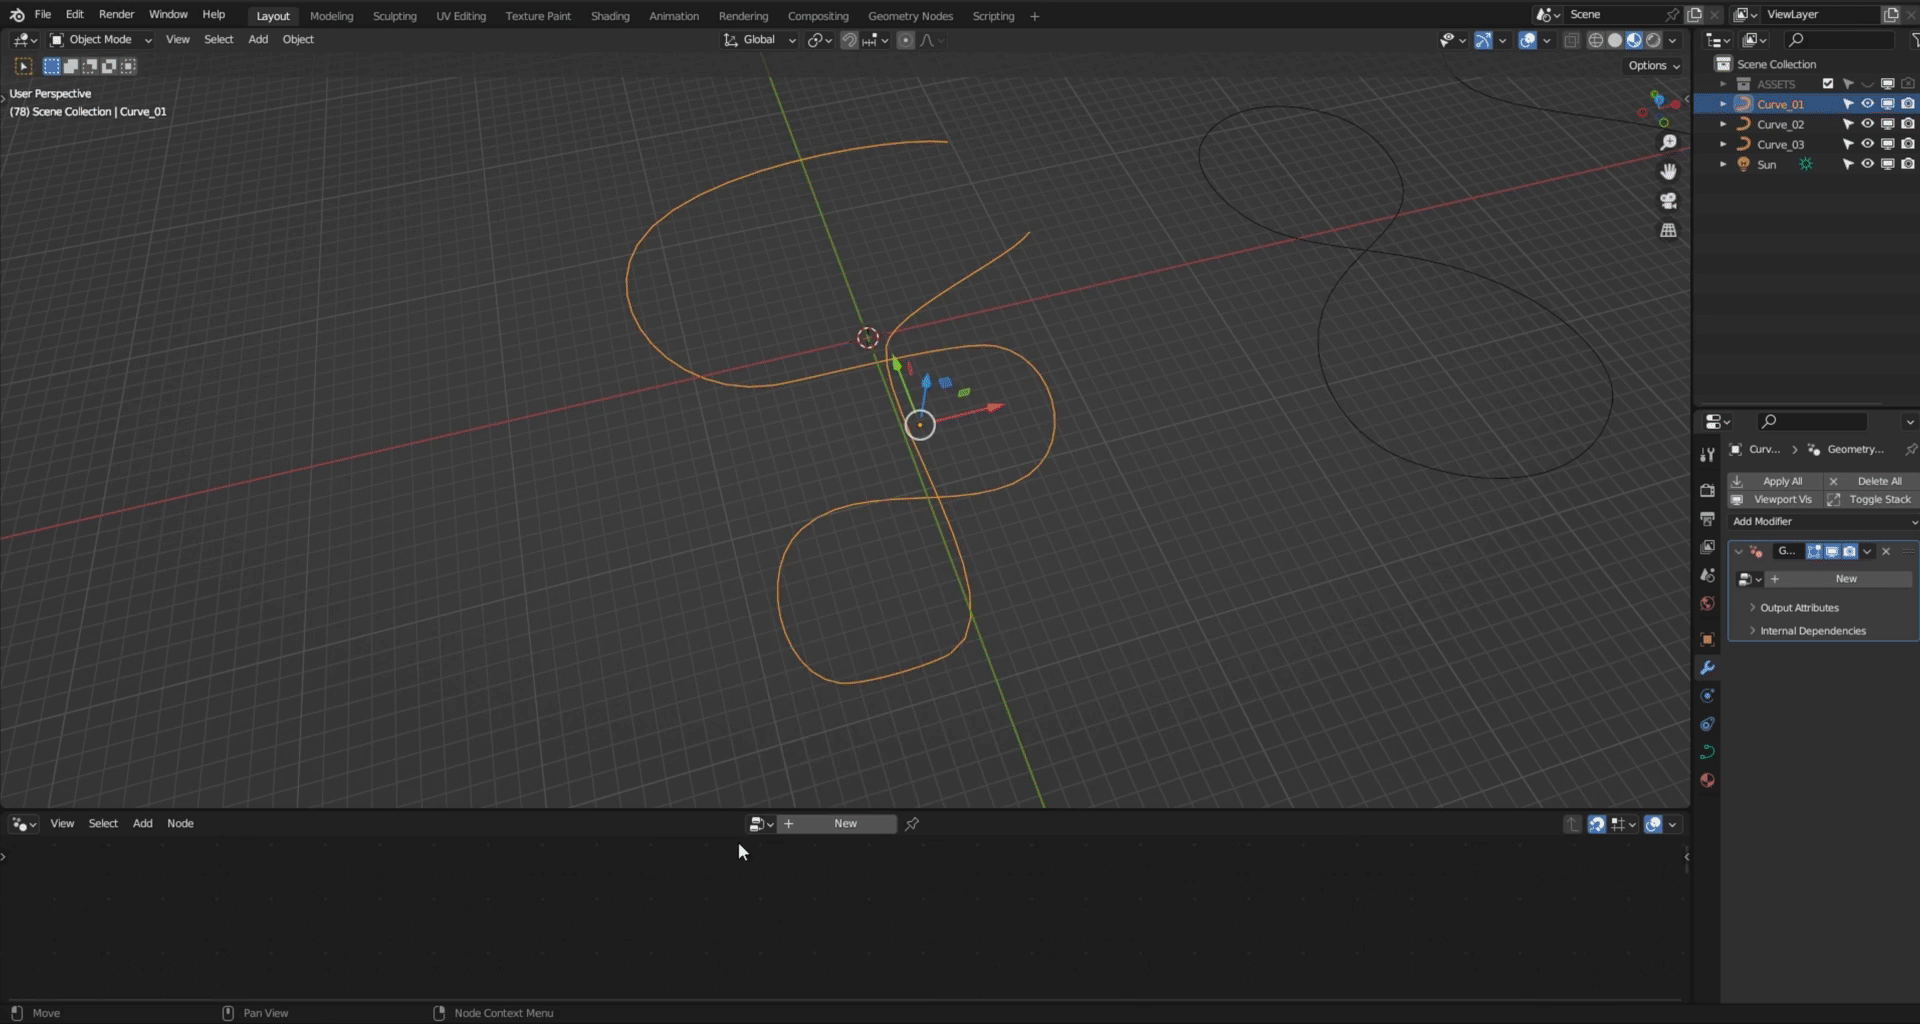Select the viewport zoom magnifier icon
The width and height of the screenshot is (1920, 1024).
(1668, 143)
